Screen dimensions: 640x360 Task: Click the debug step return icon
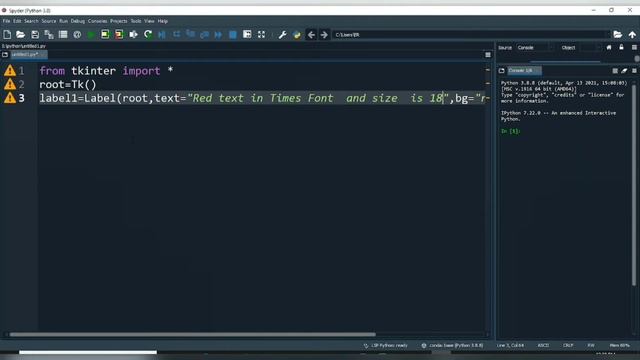(x=204, y=35)
